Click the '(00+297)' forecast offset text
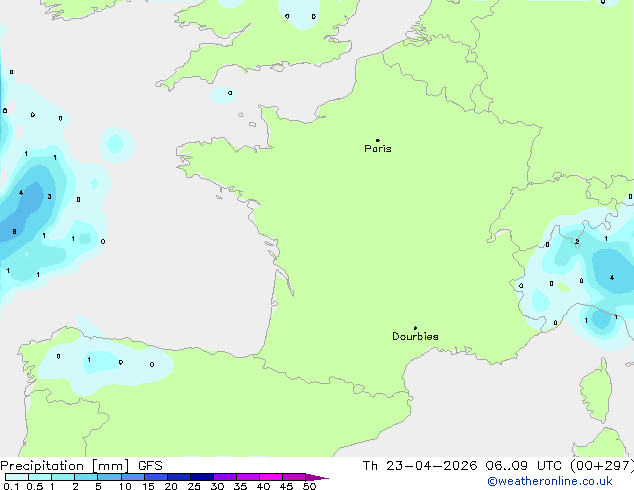Image resolution: width=634 pixels, height=490 pixels. click(x=602, y=466)
